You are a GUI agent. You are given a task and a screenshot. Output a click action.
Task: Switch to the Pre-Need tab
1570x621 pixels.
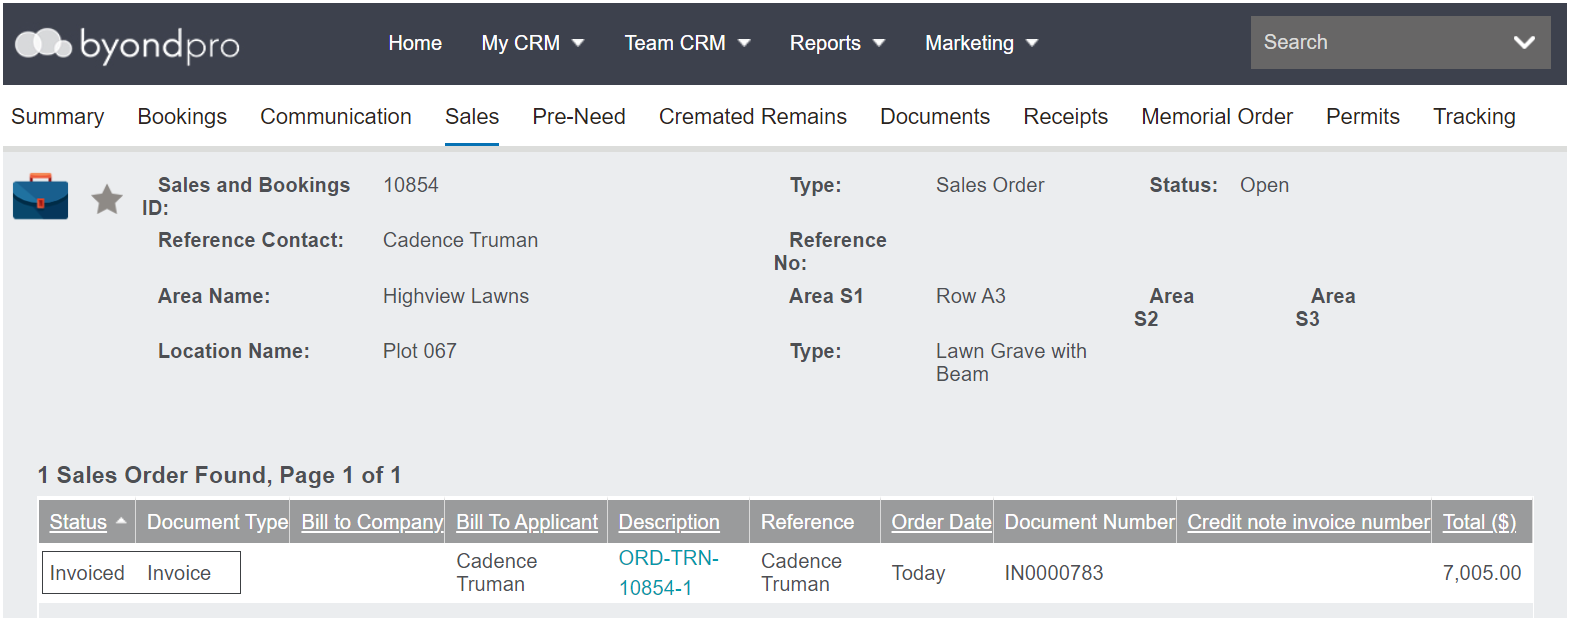coord(579,117)
